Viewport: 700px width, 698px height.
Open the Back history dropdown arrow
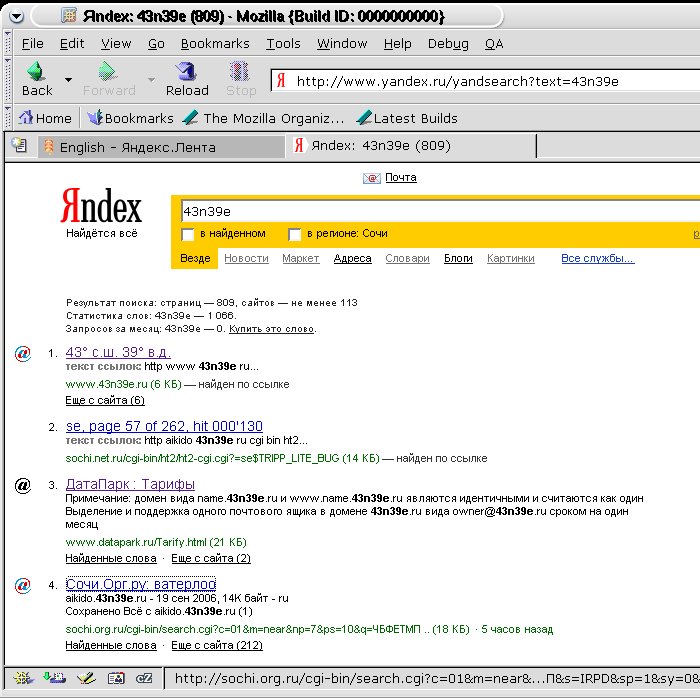[68, 80]
